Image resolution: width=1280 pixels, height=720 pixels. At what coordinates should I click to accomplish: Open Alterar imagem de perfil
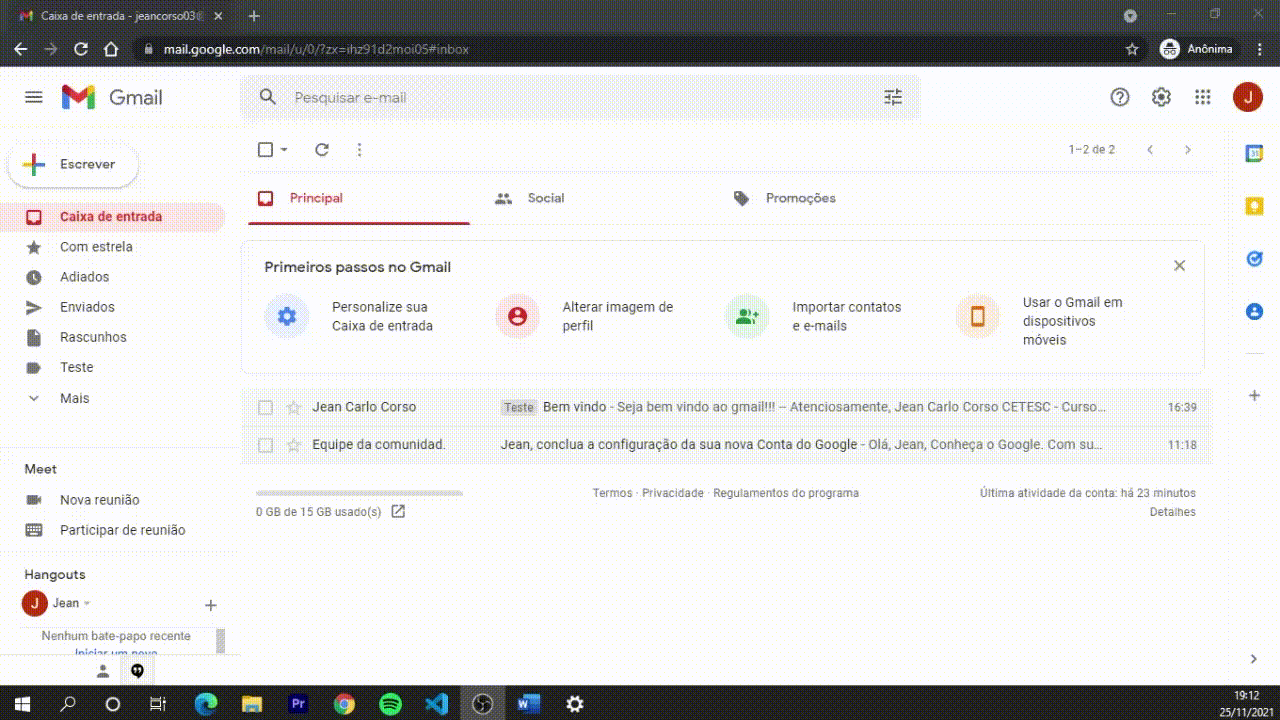(x=586, y=316)
